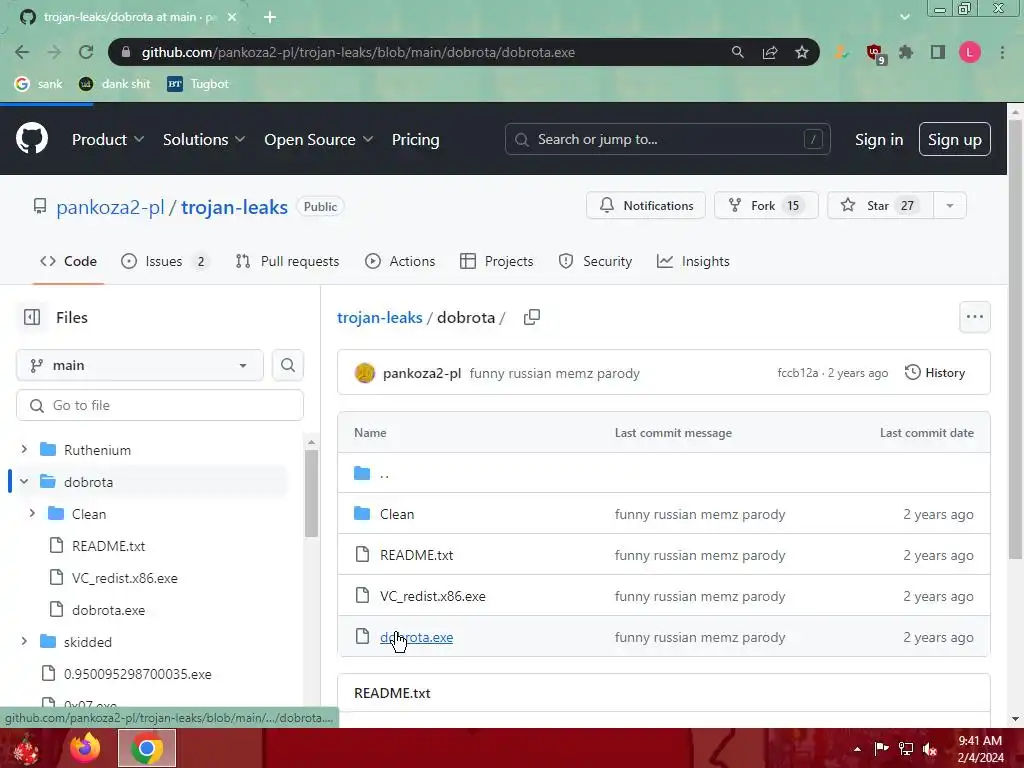The width and height of the screenshot is (1024, 768).
Task: Fork the repository with Fork button
Action: [766, 206]
